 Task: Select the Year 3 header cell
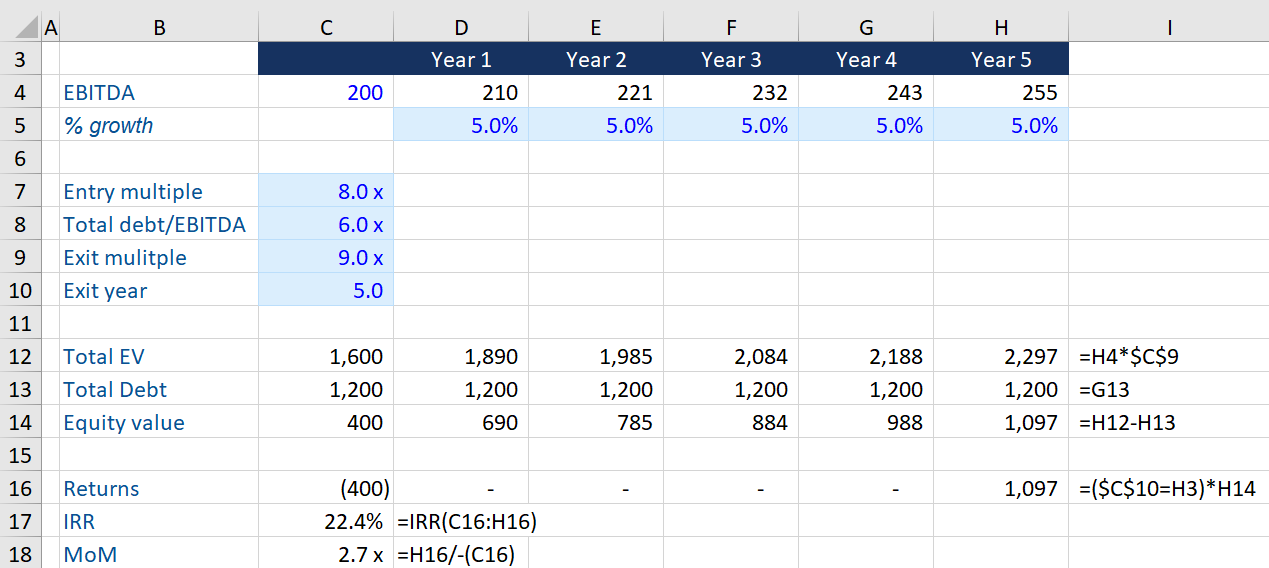point(730,60)
